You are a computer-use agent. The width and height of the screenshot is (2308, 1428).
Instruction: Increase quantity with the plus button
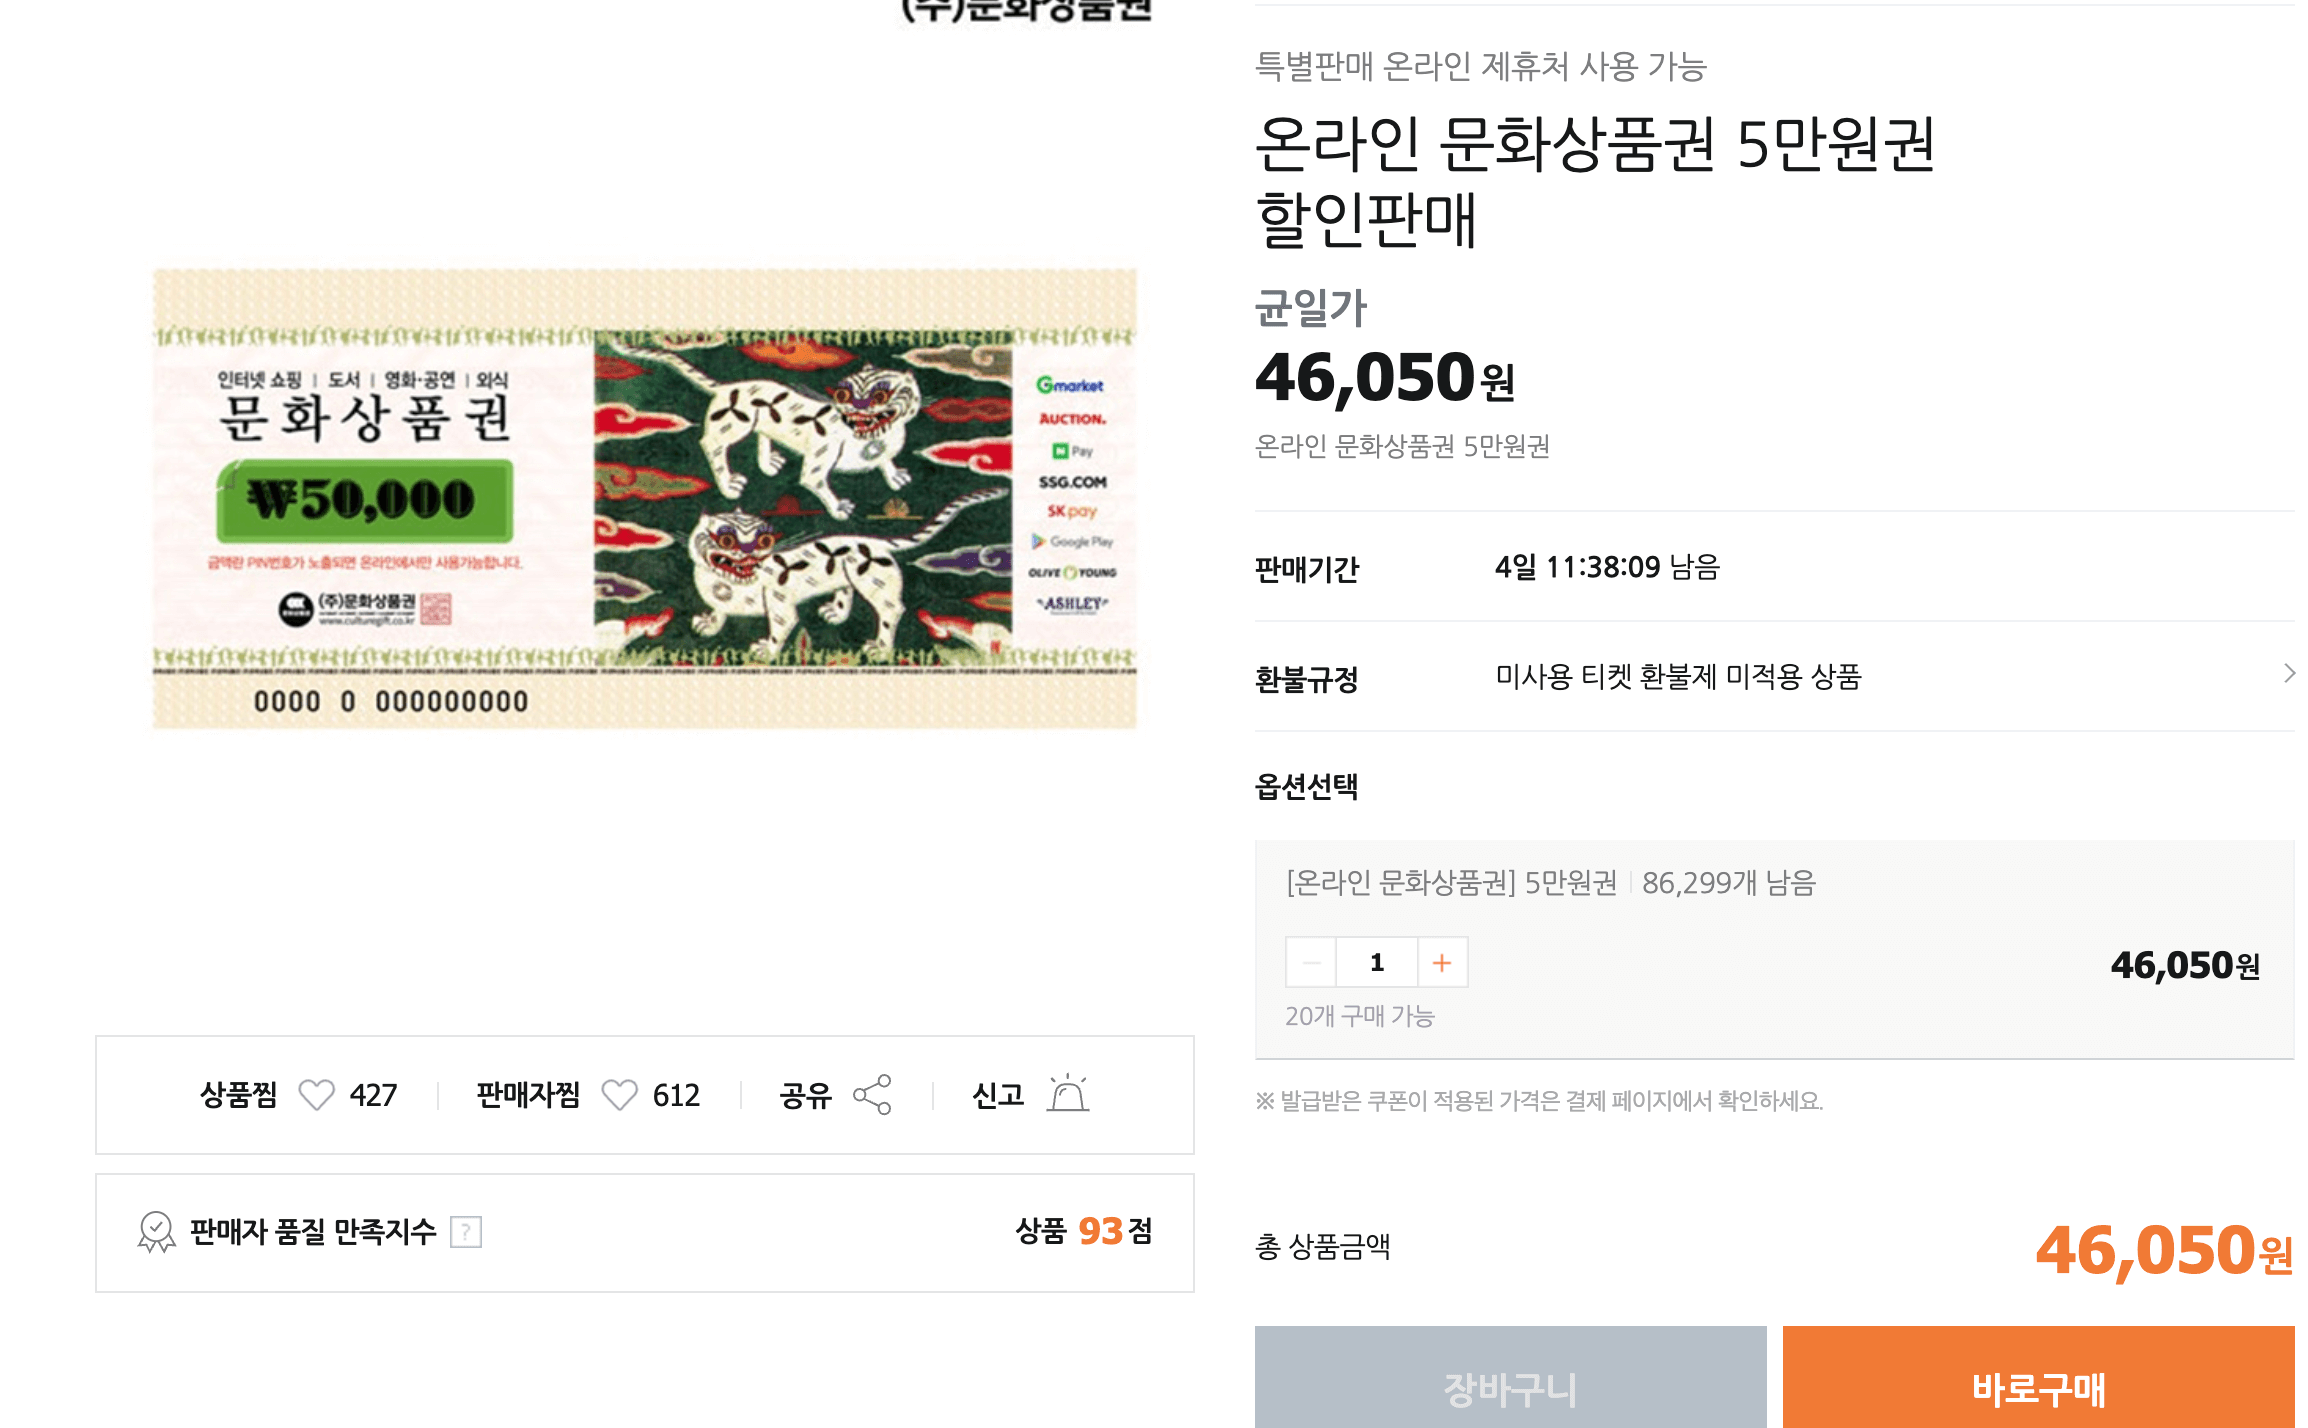(1442, 962)
